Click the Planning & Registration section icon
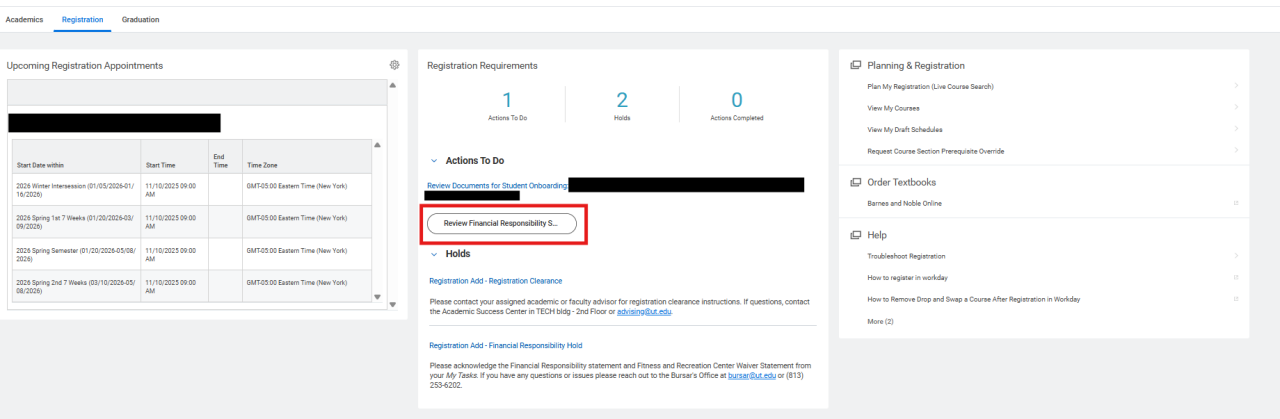Screen dimensions: 1280x419 click(x=855, y=65)
